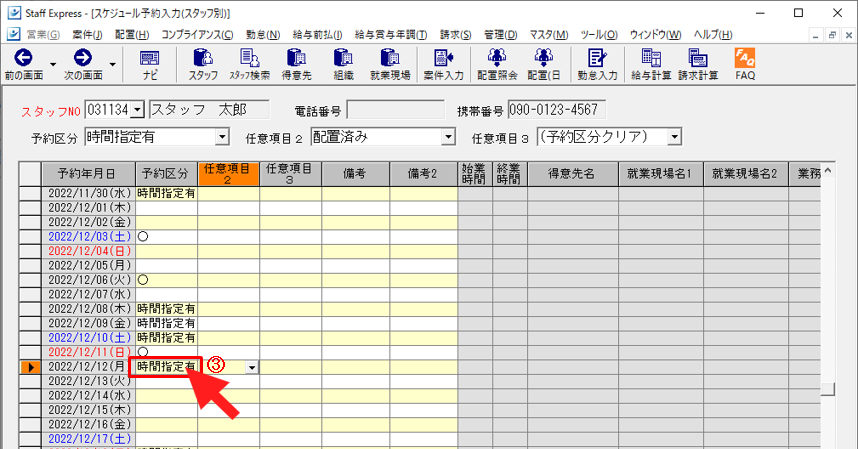The height and width of the screenshot is (449, 858).
Task: Click Staff Express app icon in title bar
Action: (x=14, y=13)
